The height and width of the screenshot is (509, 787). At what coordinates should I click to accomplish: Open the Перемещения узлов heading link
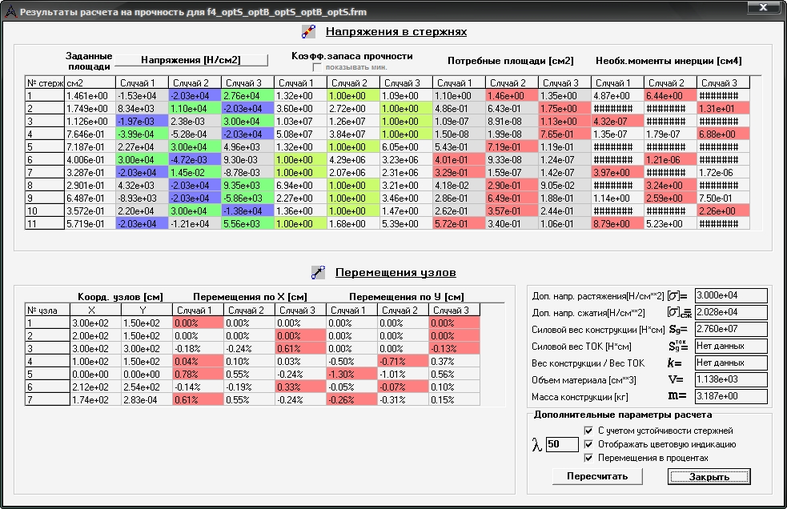[396, 273]
